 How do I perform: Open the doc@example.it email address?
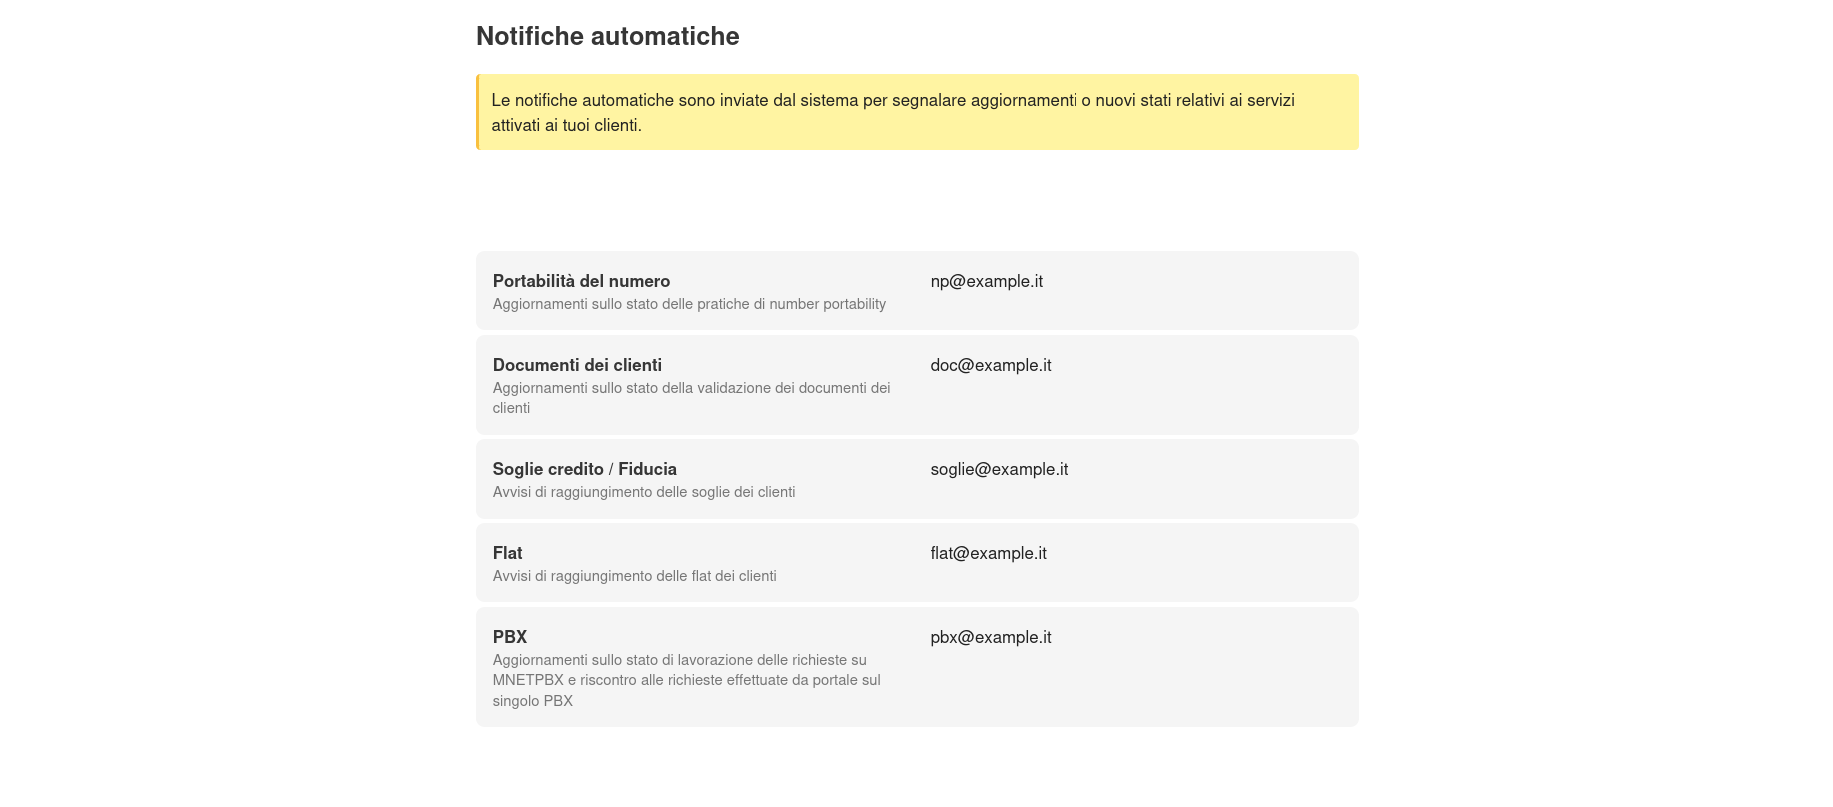click(990, 365)
